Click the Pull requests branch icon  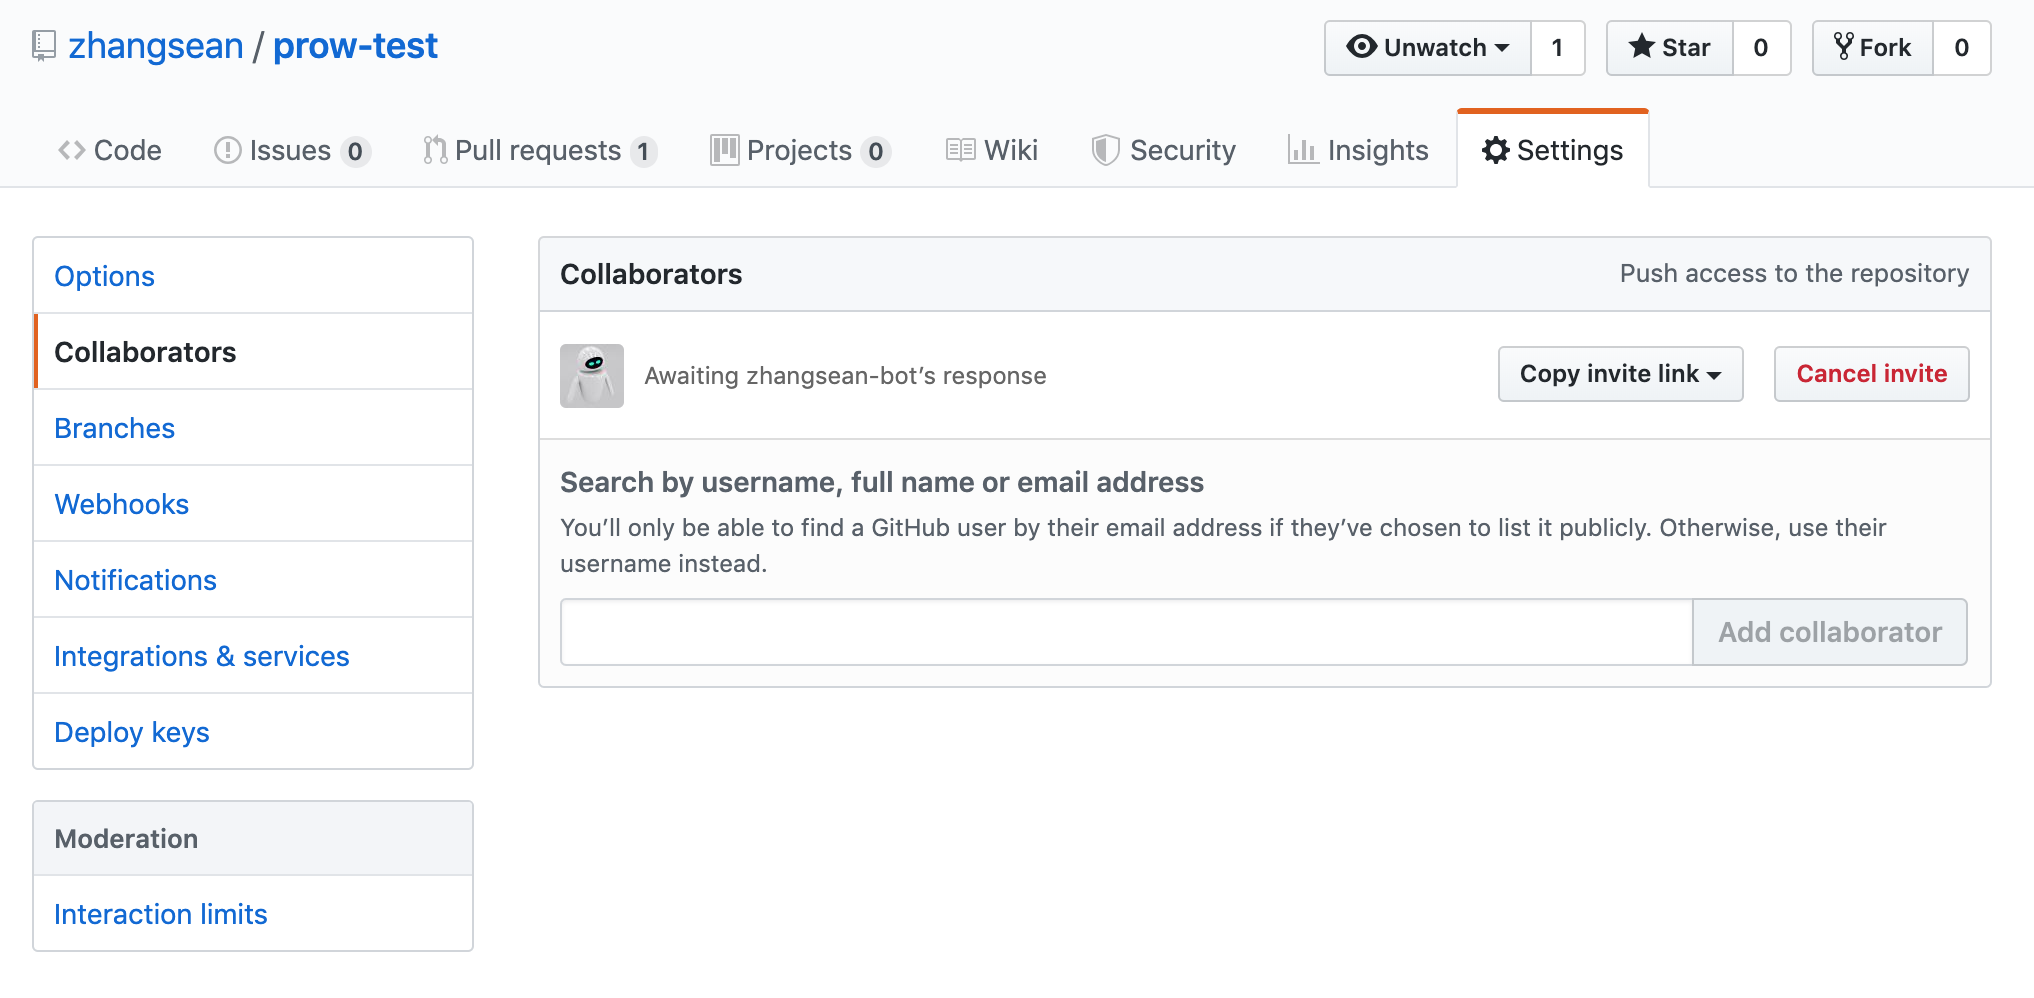coord(435,150)
